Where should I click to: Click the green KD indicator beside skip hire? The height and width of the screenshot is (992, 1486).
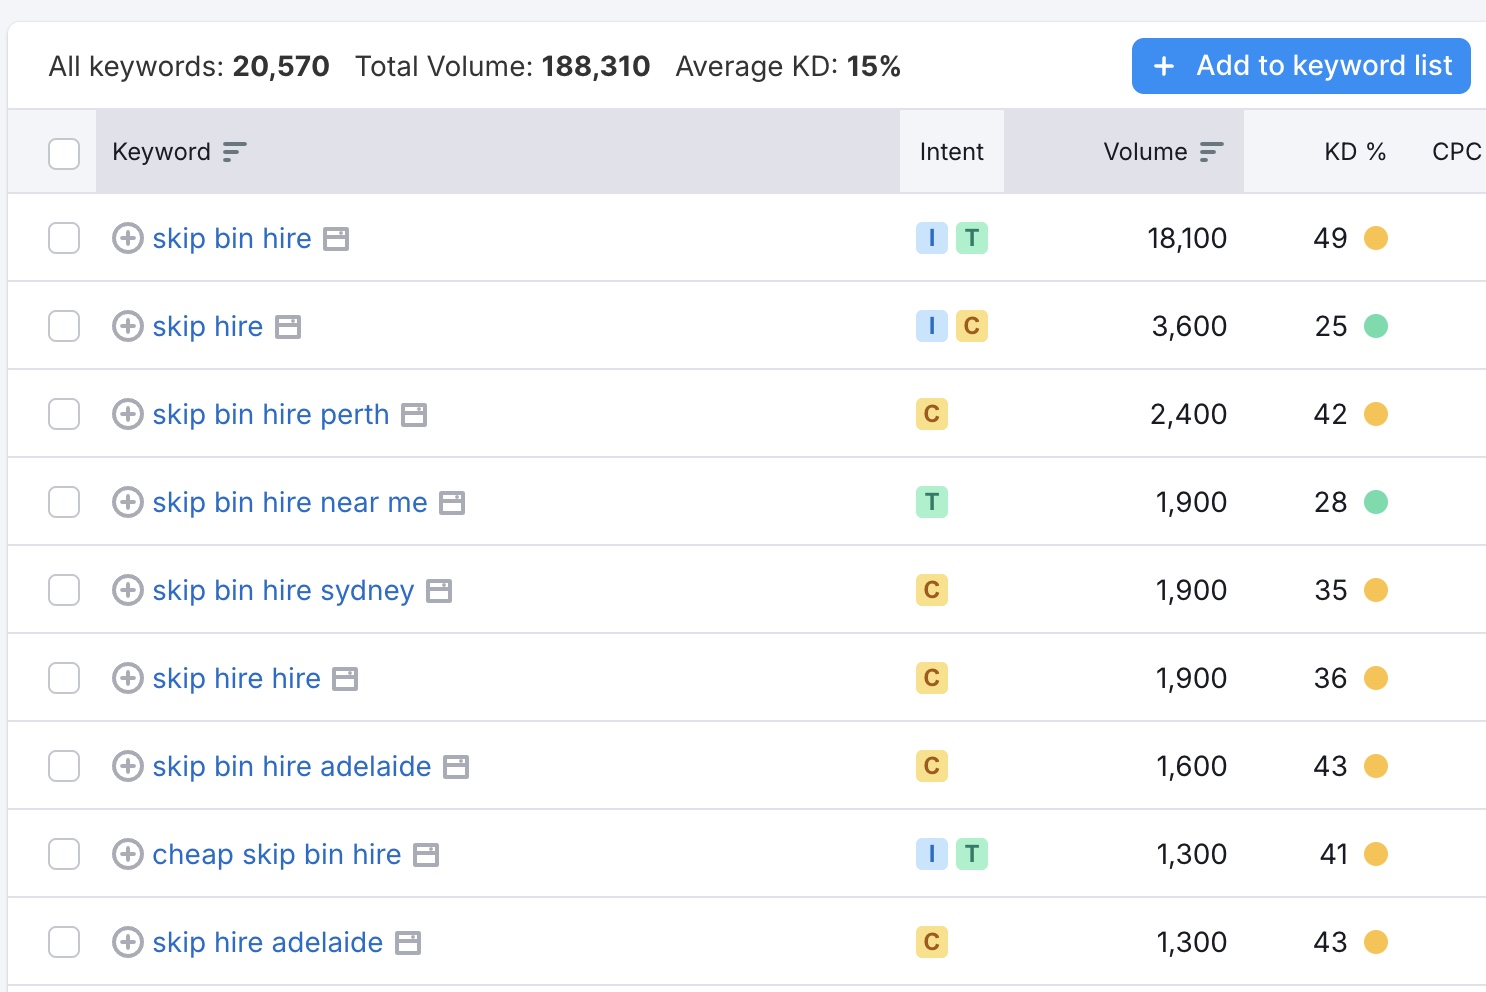pos(1378,326)
